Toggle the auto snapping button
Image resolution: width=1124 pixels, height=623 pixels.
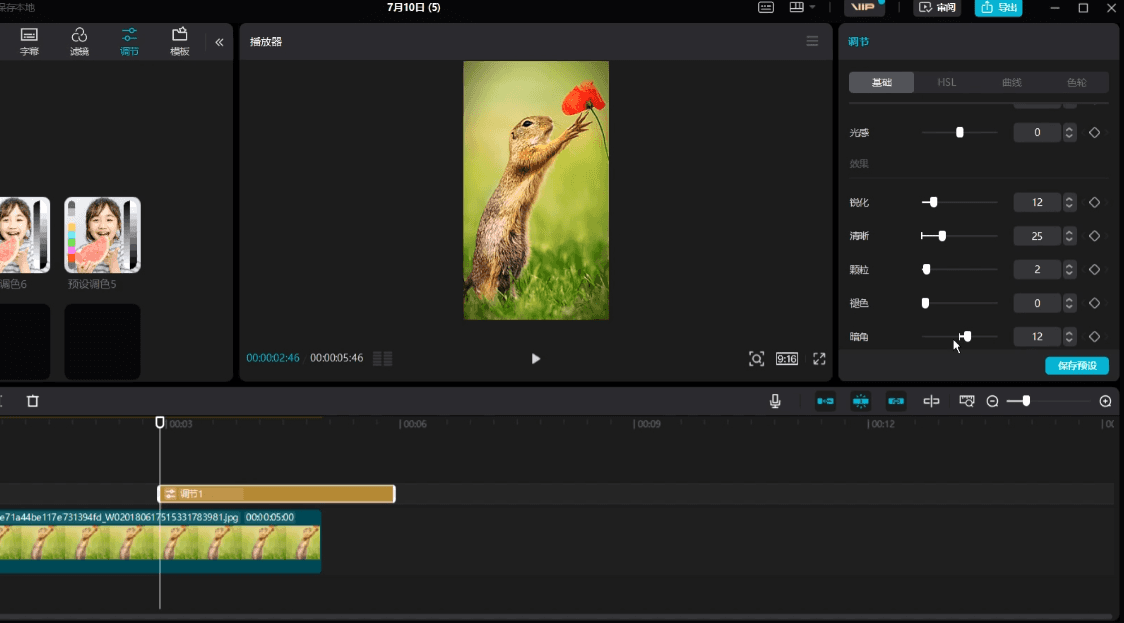tap(860, 401)
